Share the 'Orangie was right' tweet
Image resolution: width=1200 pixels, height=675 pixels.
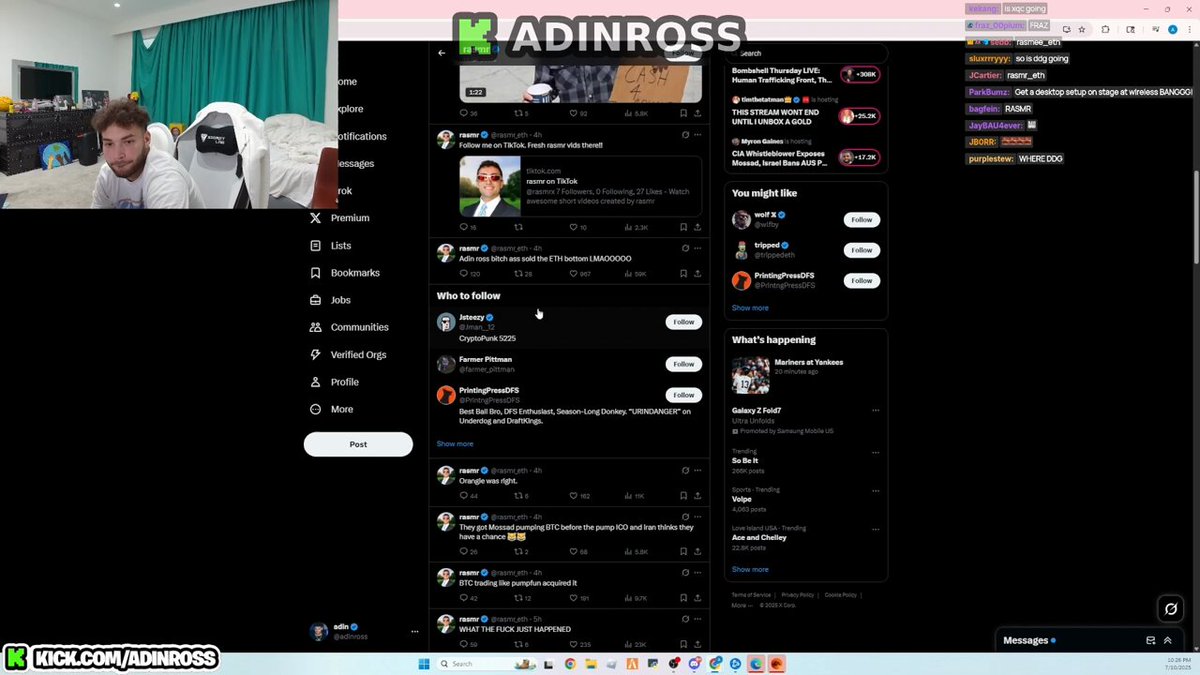697,496
